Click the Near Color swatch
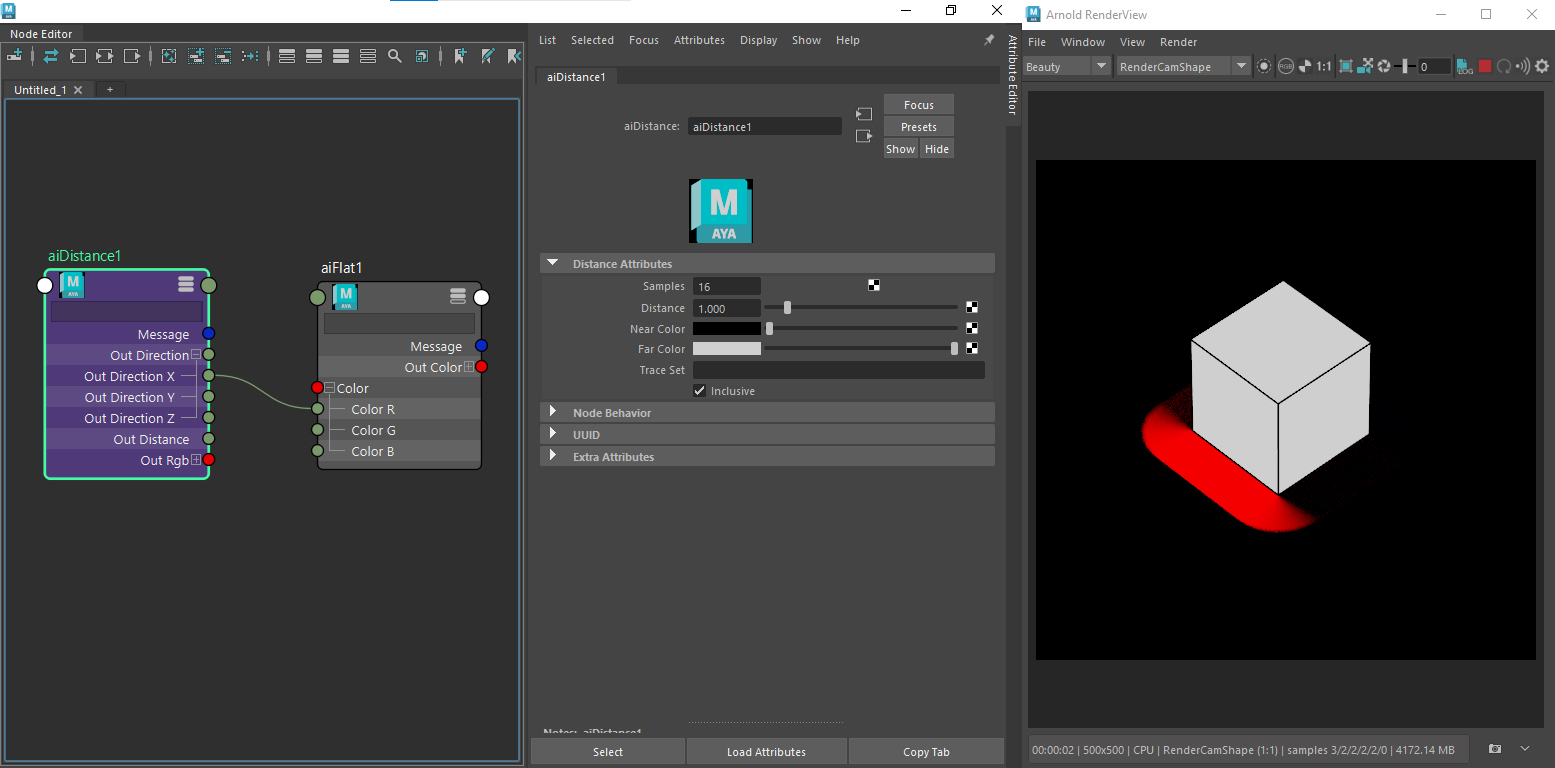This screenshot has height=768, width=1555. (x=727, y=328)
